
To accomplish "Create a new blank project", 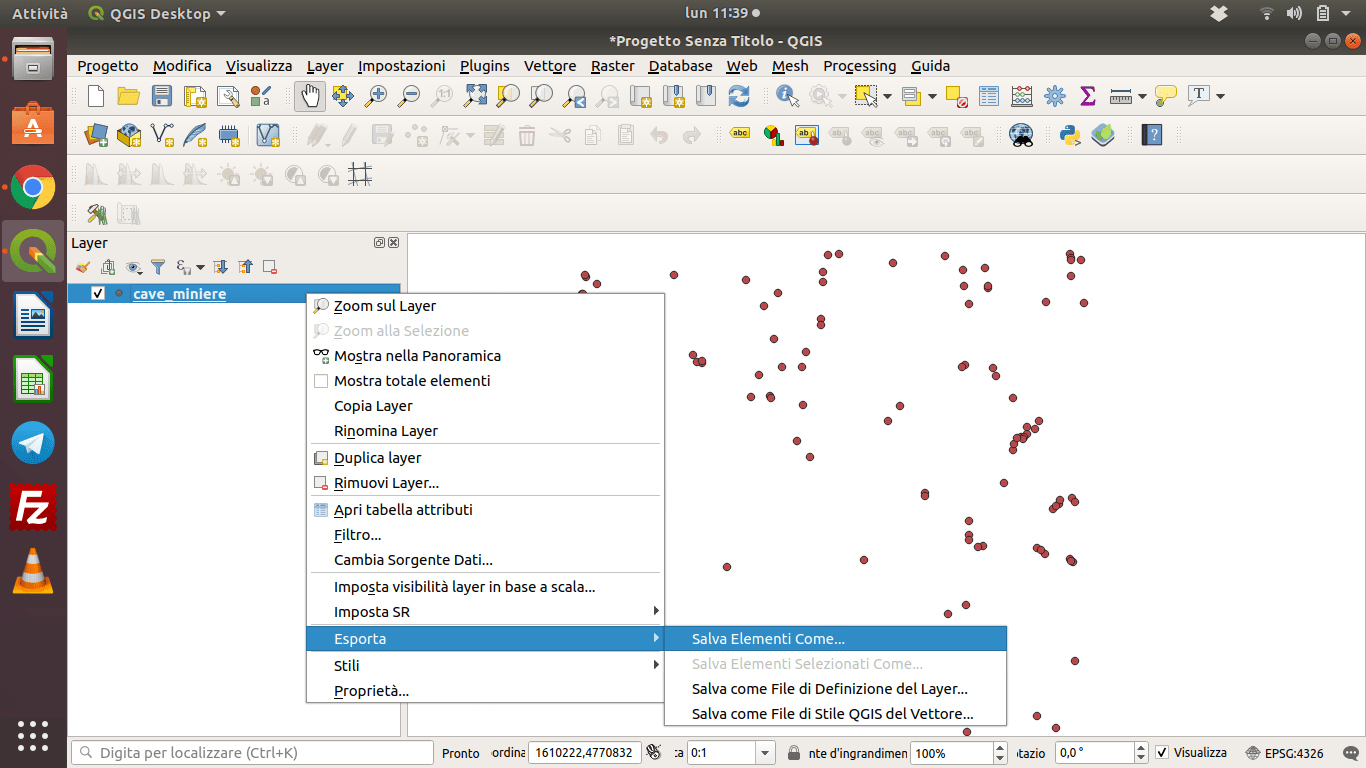I will (96, 96).
